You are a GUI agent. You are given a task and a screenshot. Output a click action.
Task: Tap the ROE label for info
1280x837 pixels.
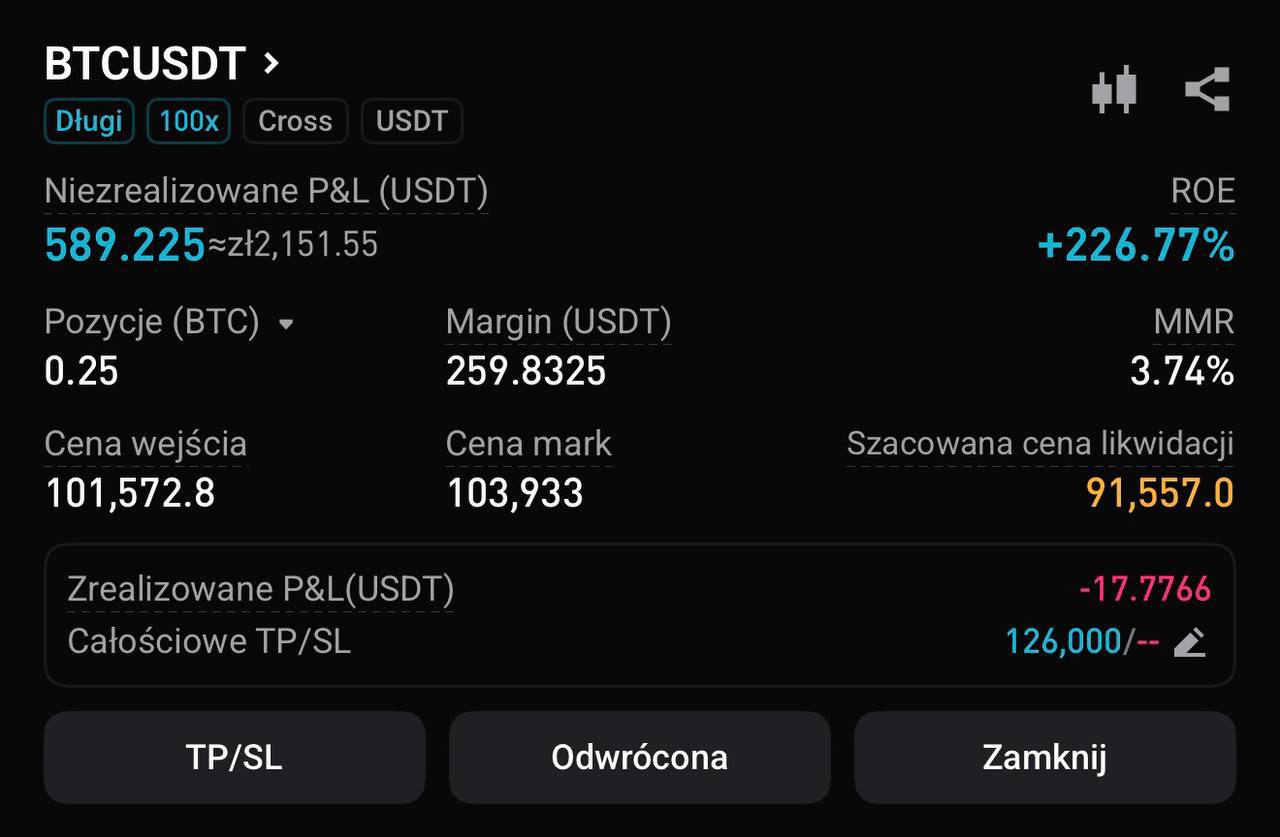pyautogui.click(x=1203, y=191)
